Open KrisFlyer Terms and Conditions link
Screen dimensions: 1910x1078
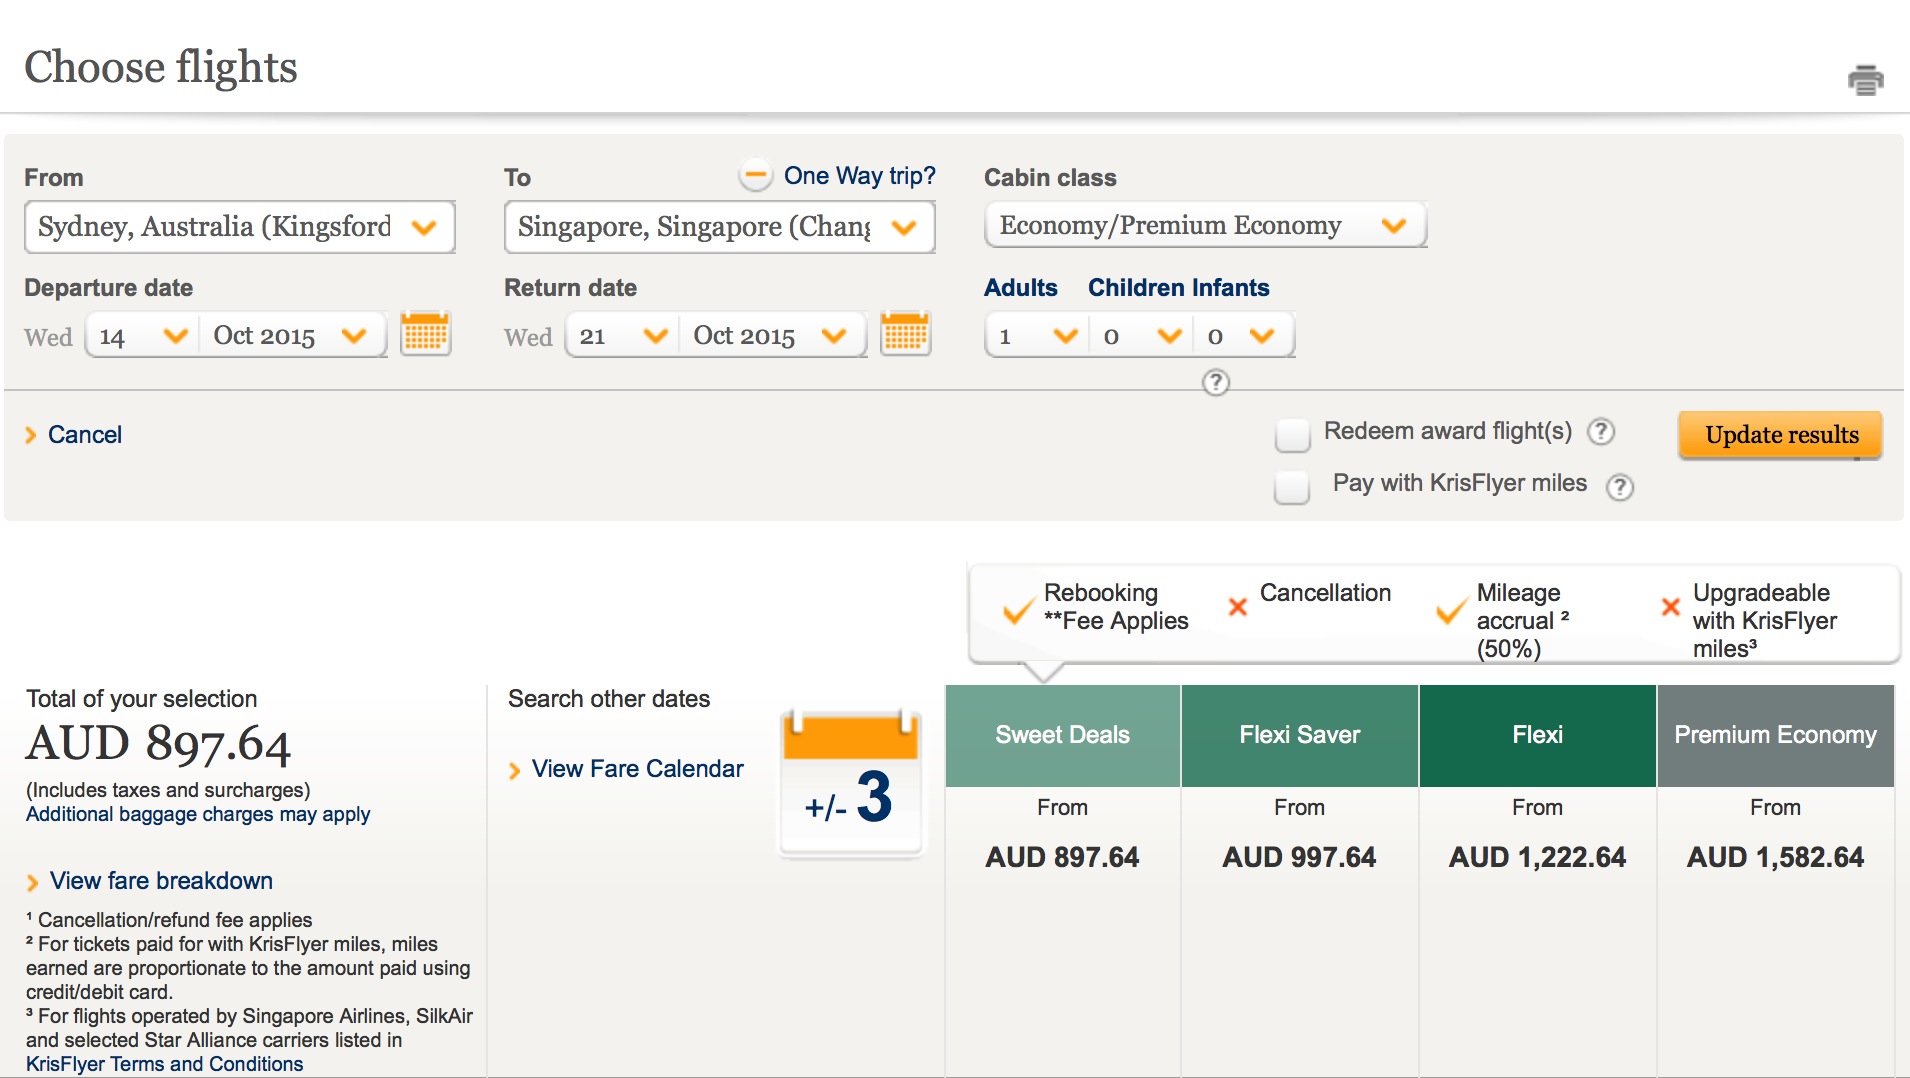tap(164, 1064)
